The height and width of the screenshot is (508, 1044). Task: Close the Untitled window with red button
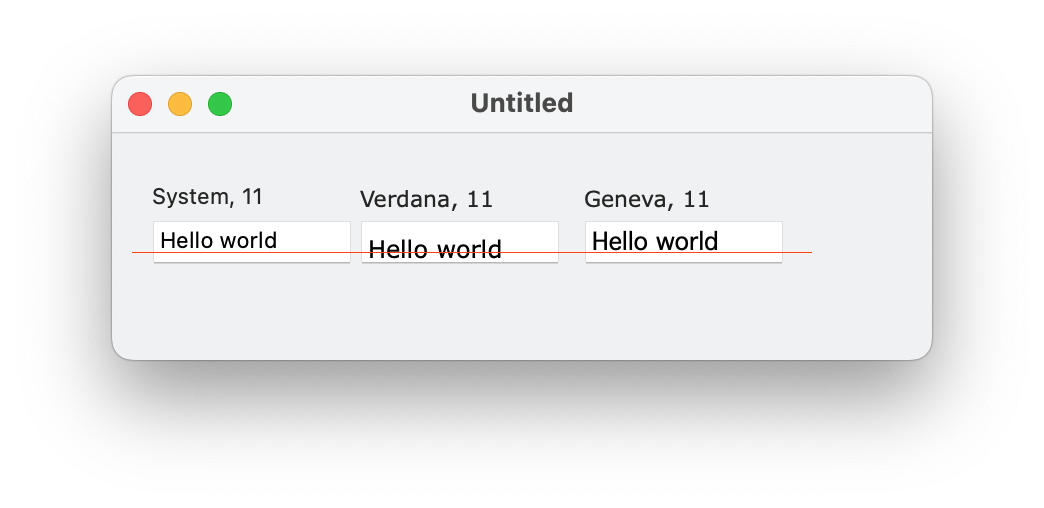[x=140, y=105]
